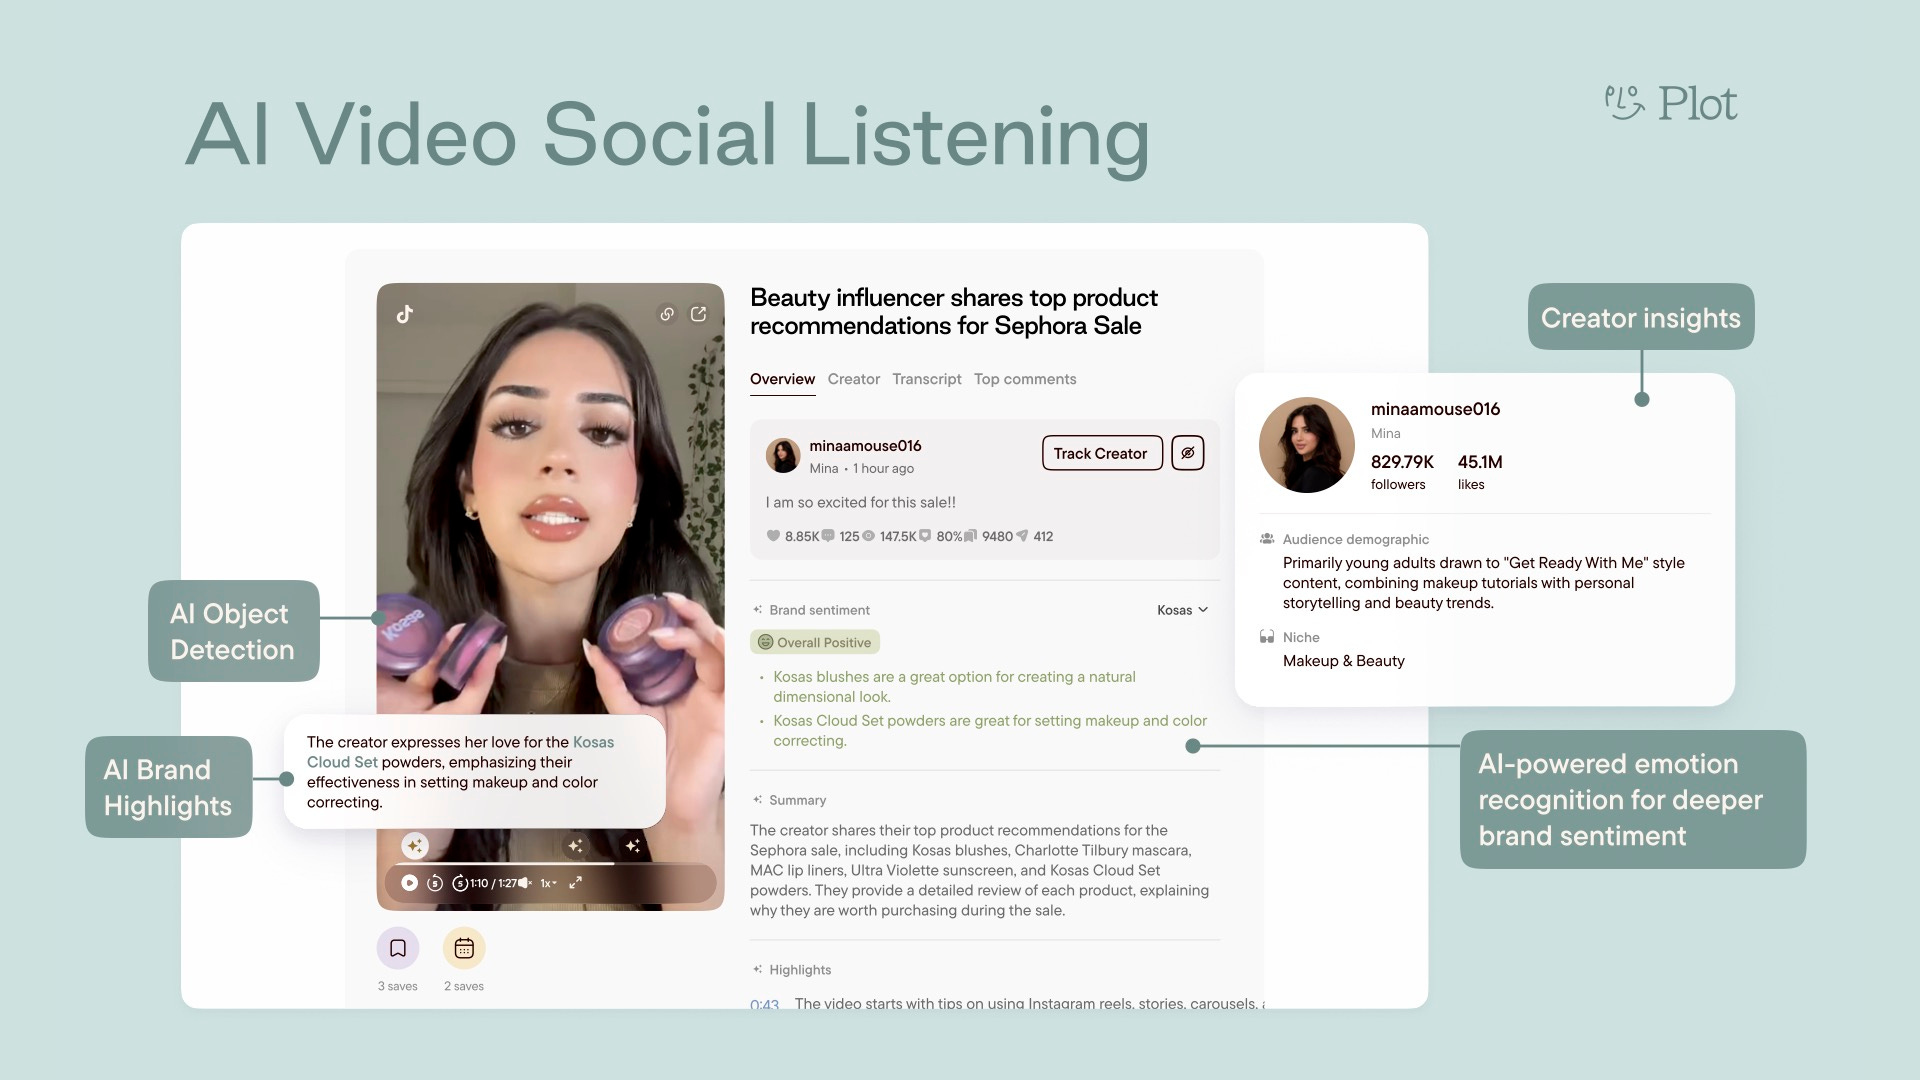Skip forward five seconds

tap(460, 883)
